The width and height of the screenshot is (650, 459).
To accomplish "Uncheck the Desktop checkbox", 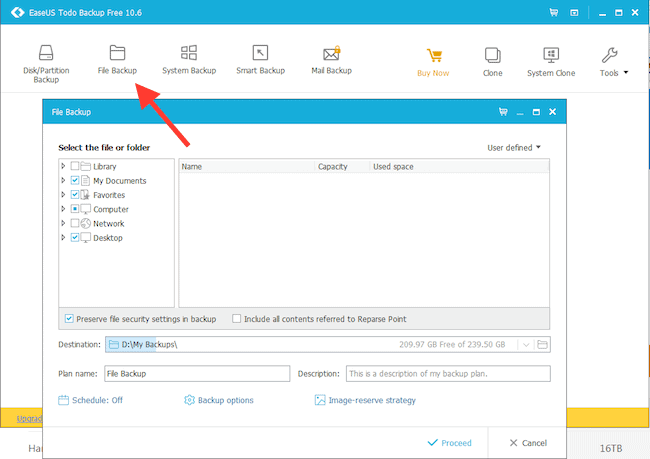I will (x=75, y=237).
